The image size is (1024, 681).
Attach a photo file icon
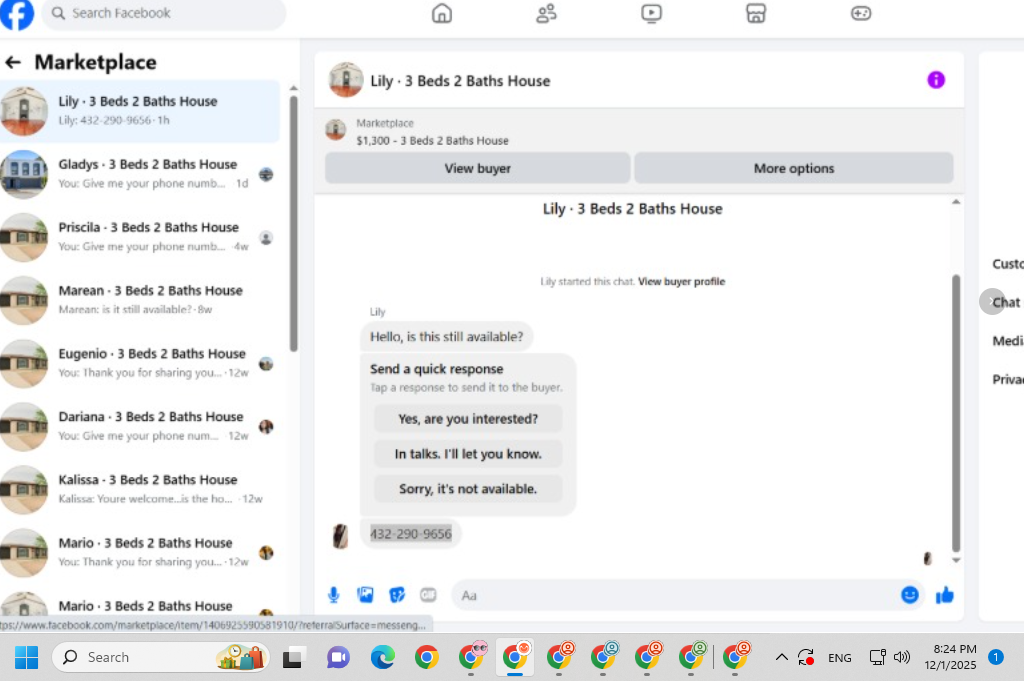click(x=365, y=595)
